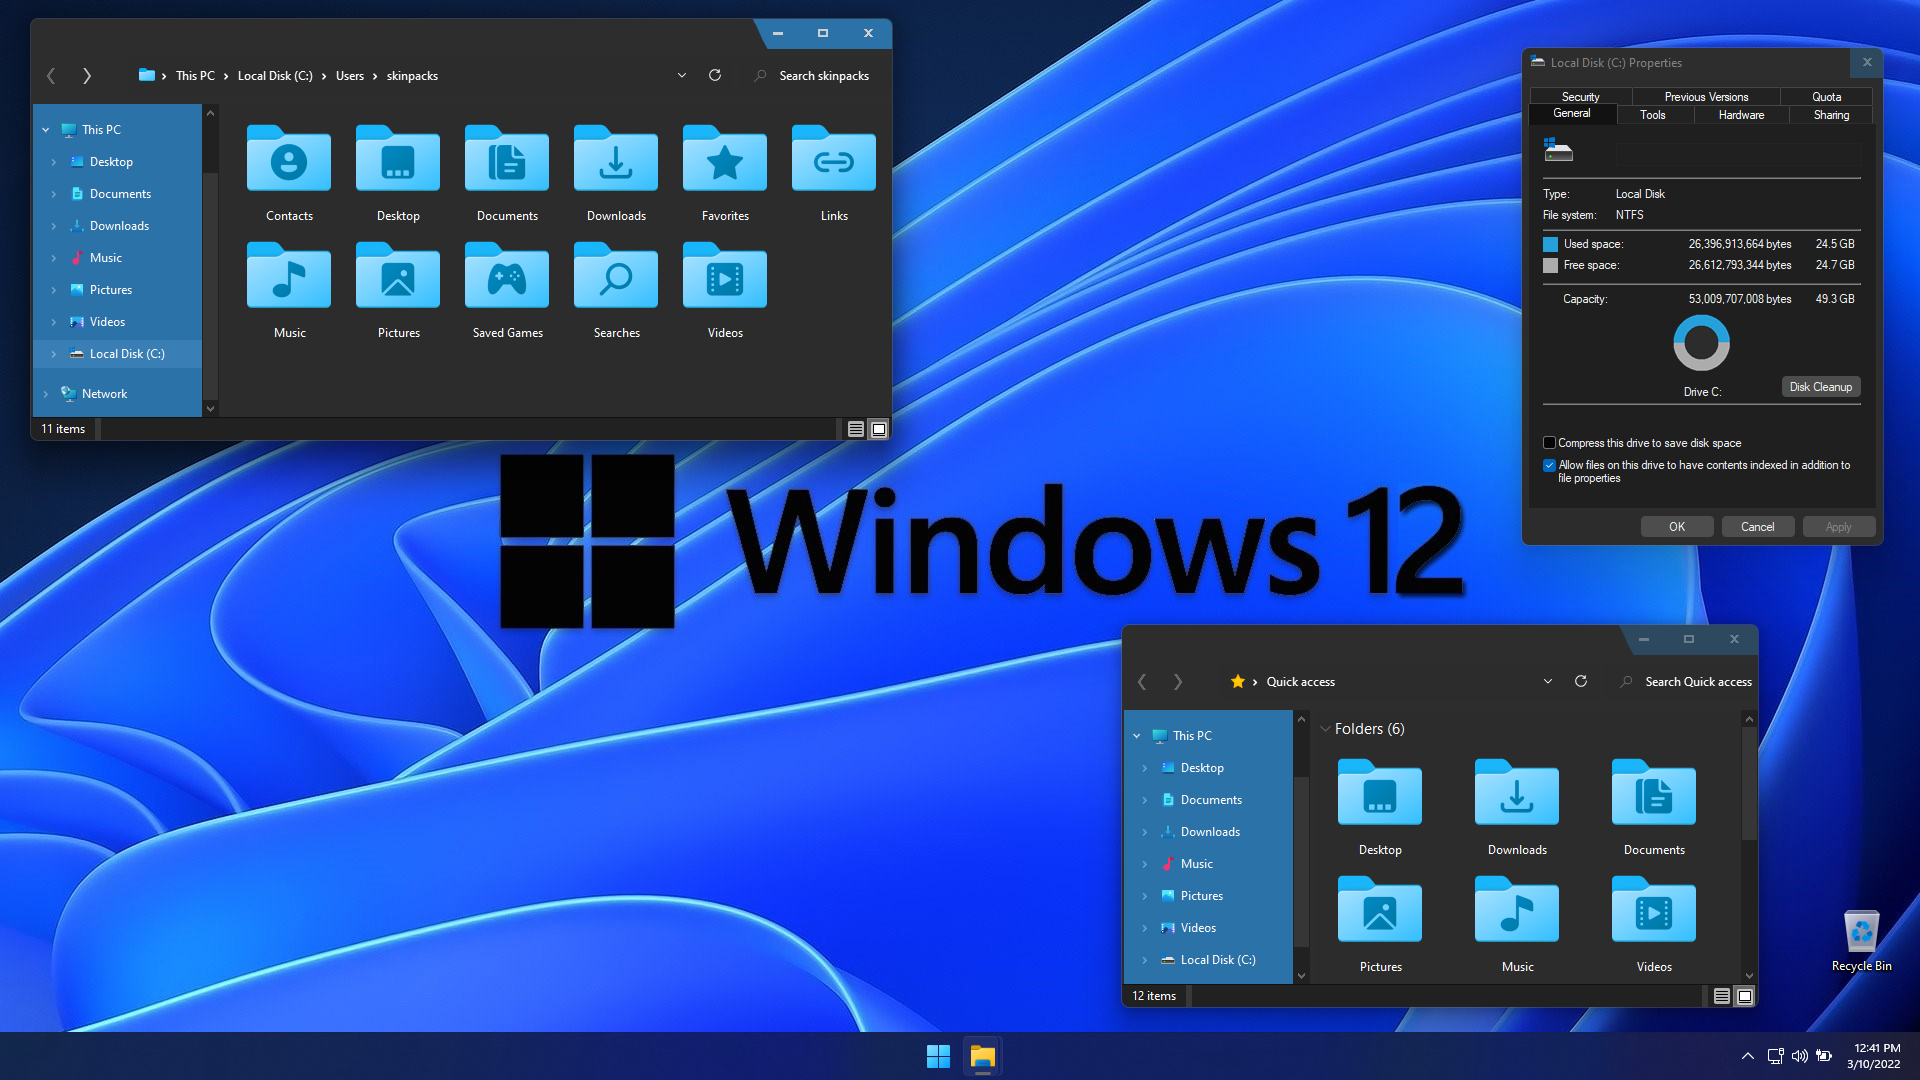Open the Pictures folder in skinpacks window

pyautogui.click(x=398, y=289)
